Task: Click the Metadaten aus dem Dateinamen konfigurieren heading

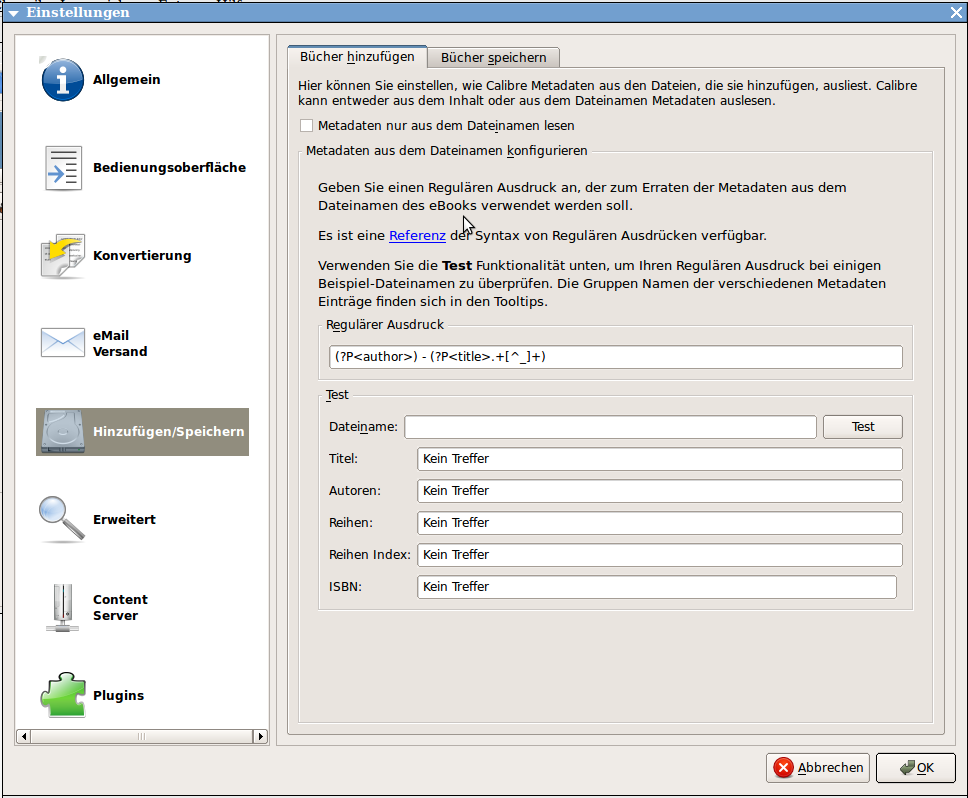Action: click(446, 151)
